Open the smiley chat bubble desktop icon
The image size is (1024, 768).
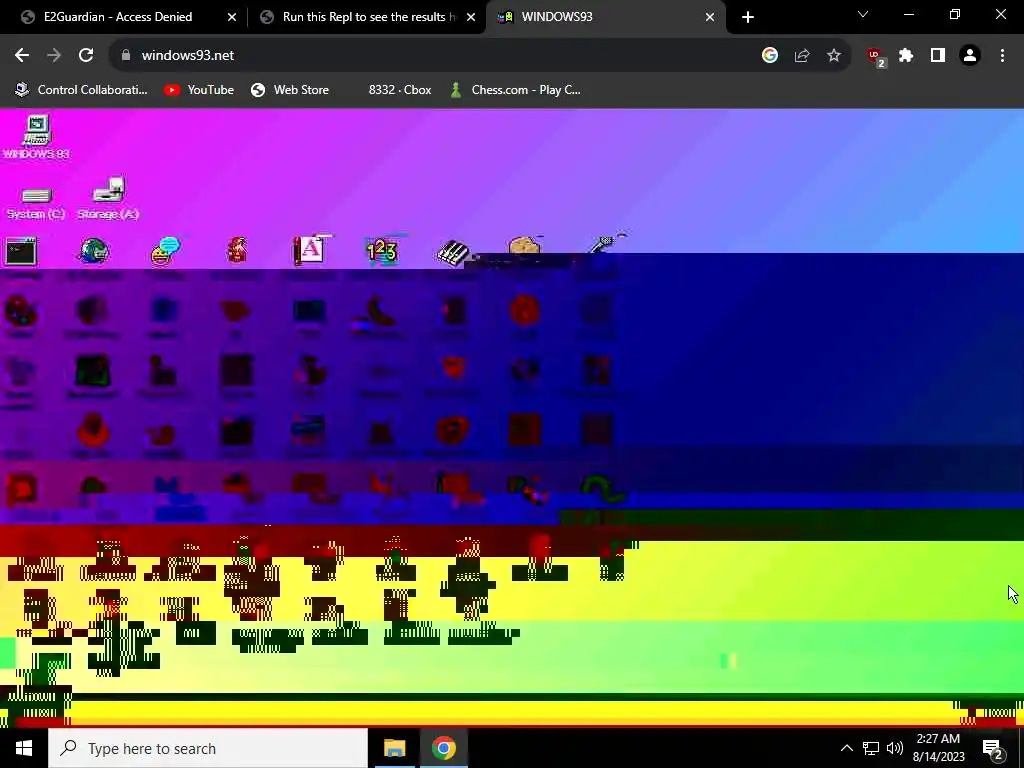point(166,251)
